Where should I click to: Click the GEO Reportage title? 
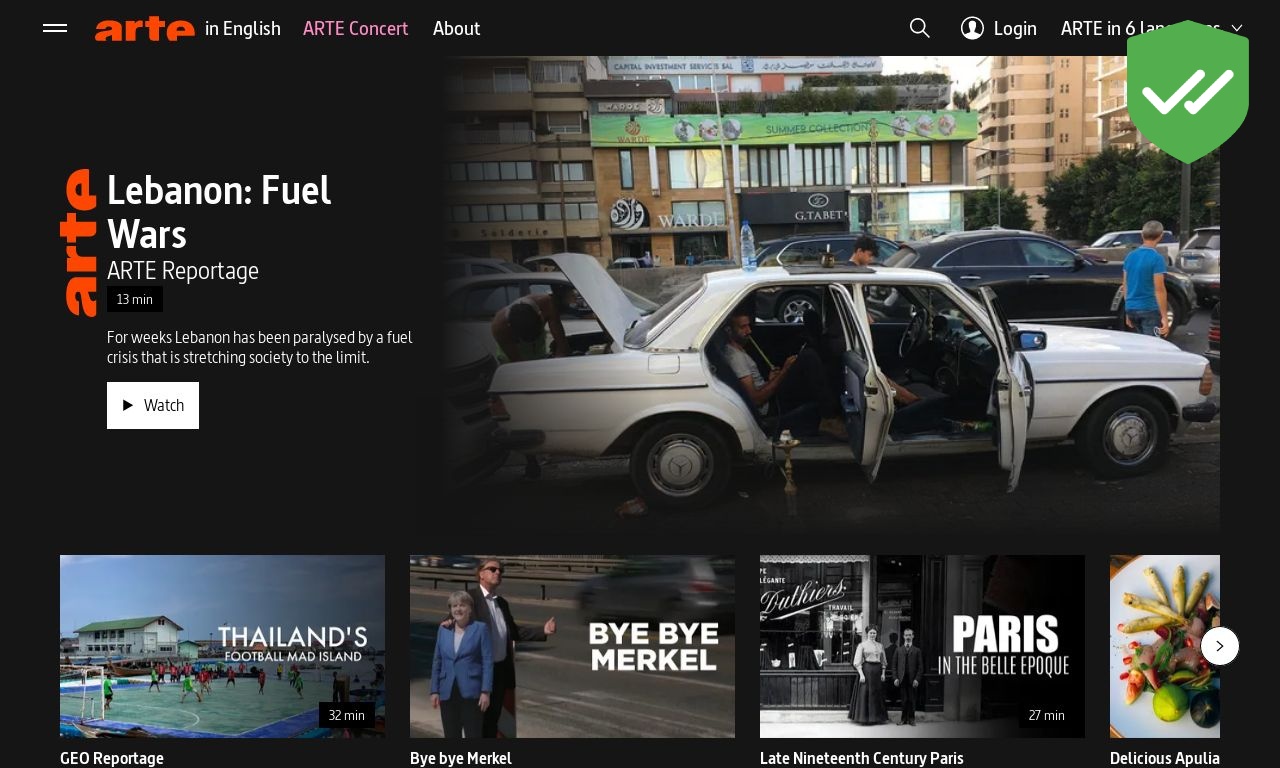tap(112, 758)
